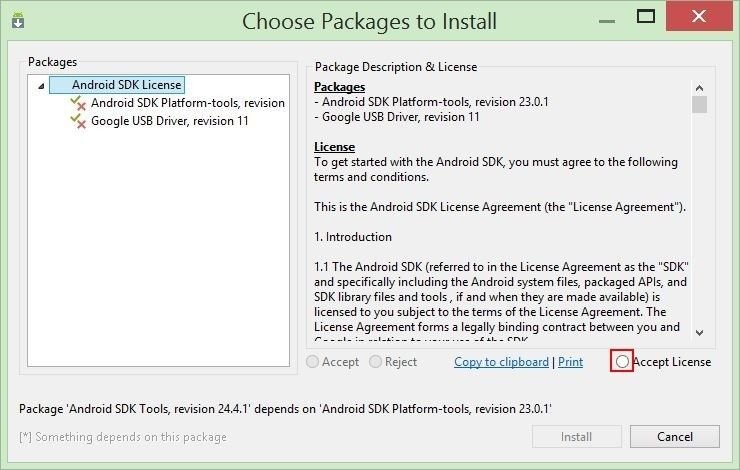Click status icon beside Google USB Driver
The height and width of the screenshot is (470, 740).
tap(78, 121)
